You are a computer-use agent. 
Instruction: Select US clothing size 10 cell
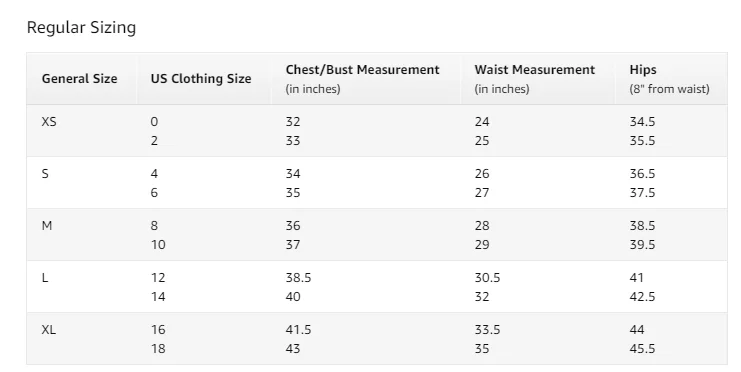point(158,245)
